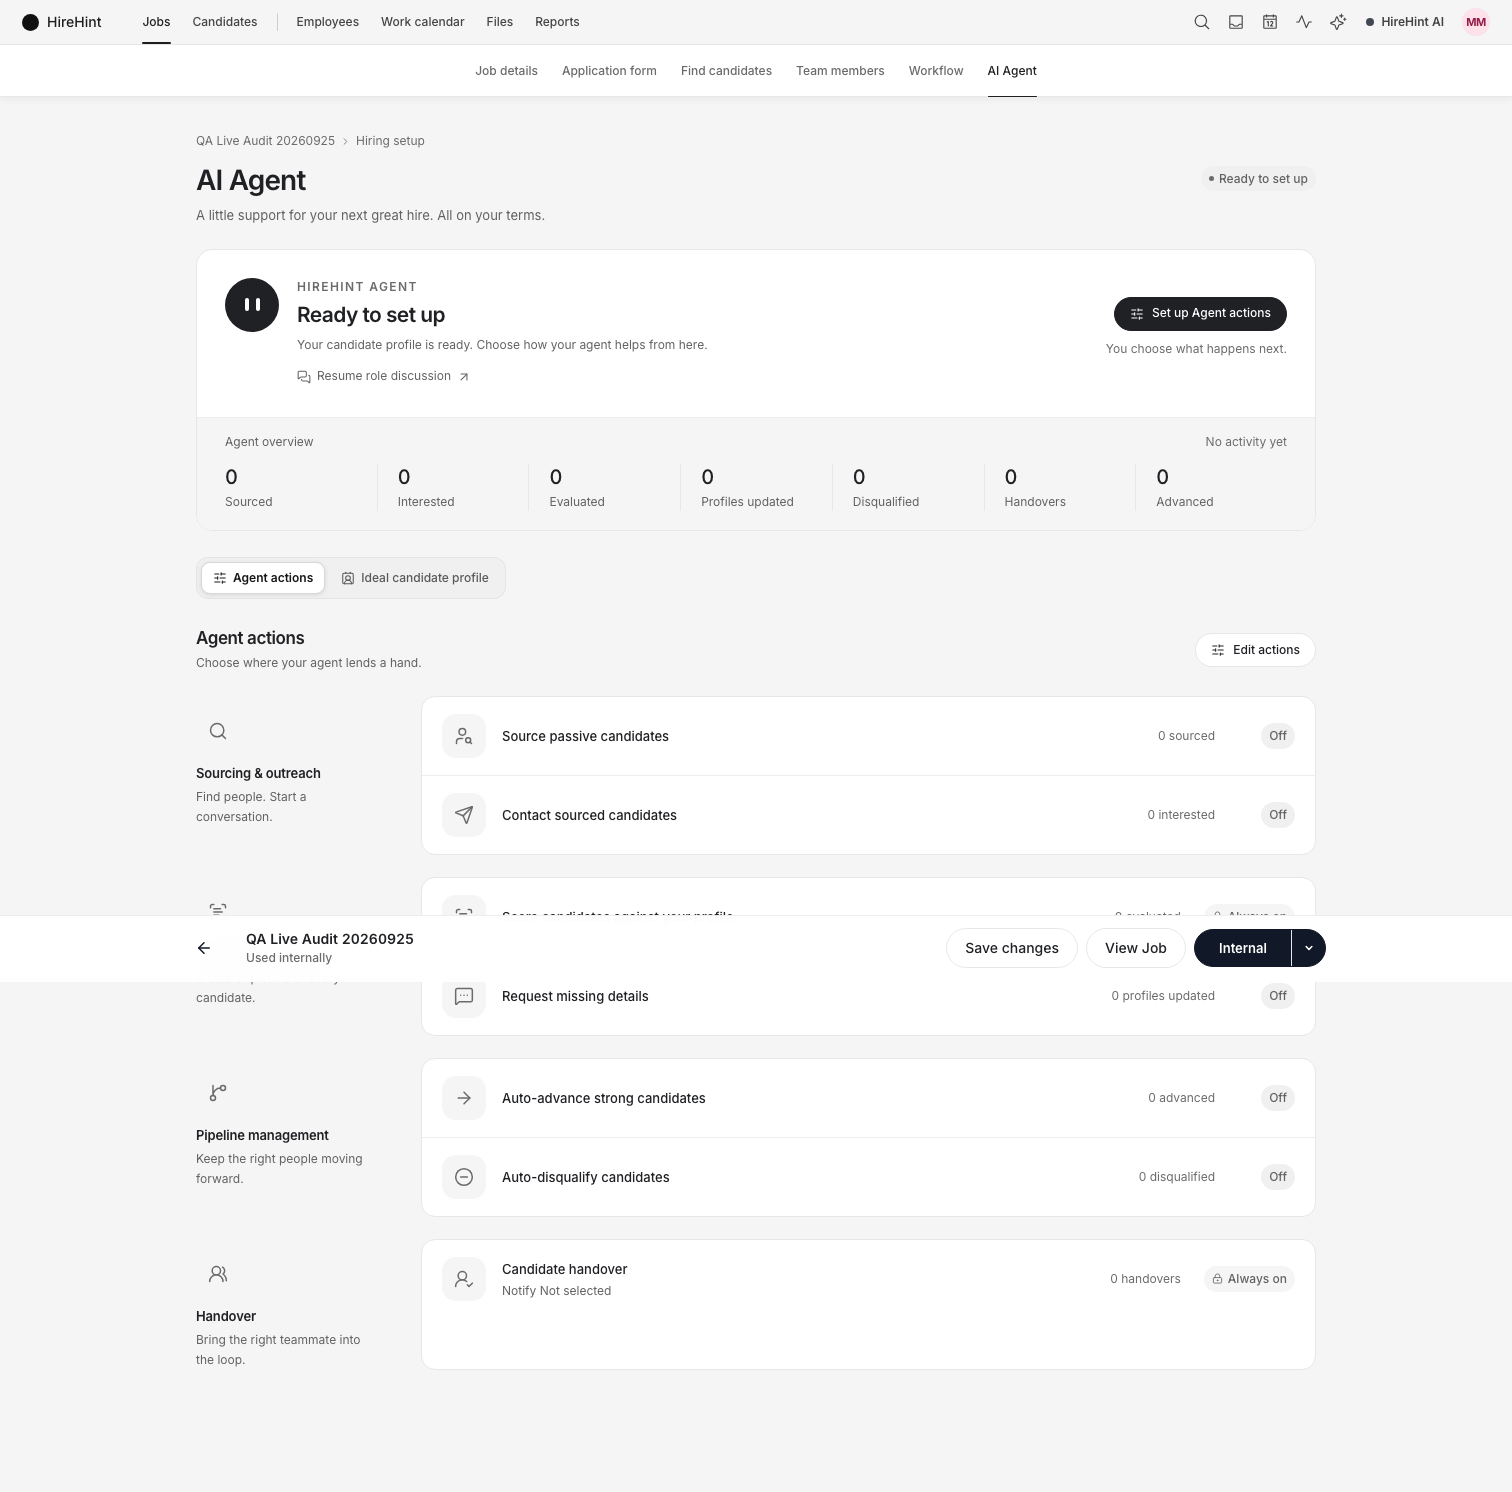Toggle the Off switch for Source passive candidates
This screenshot has width=1512, height=1492.
point(1278,736)
